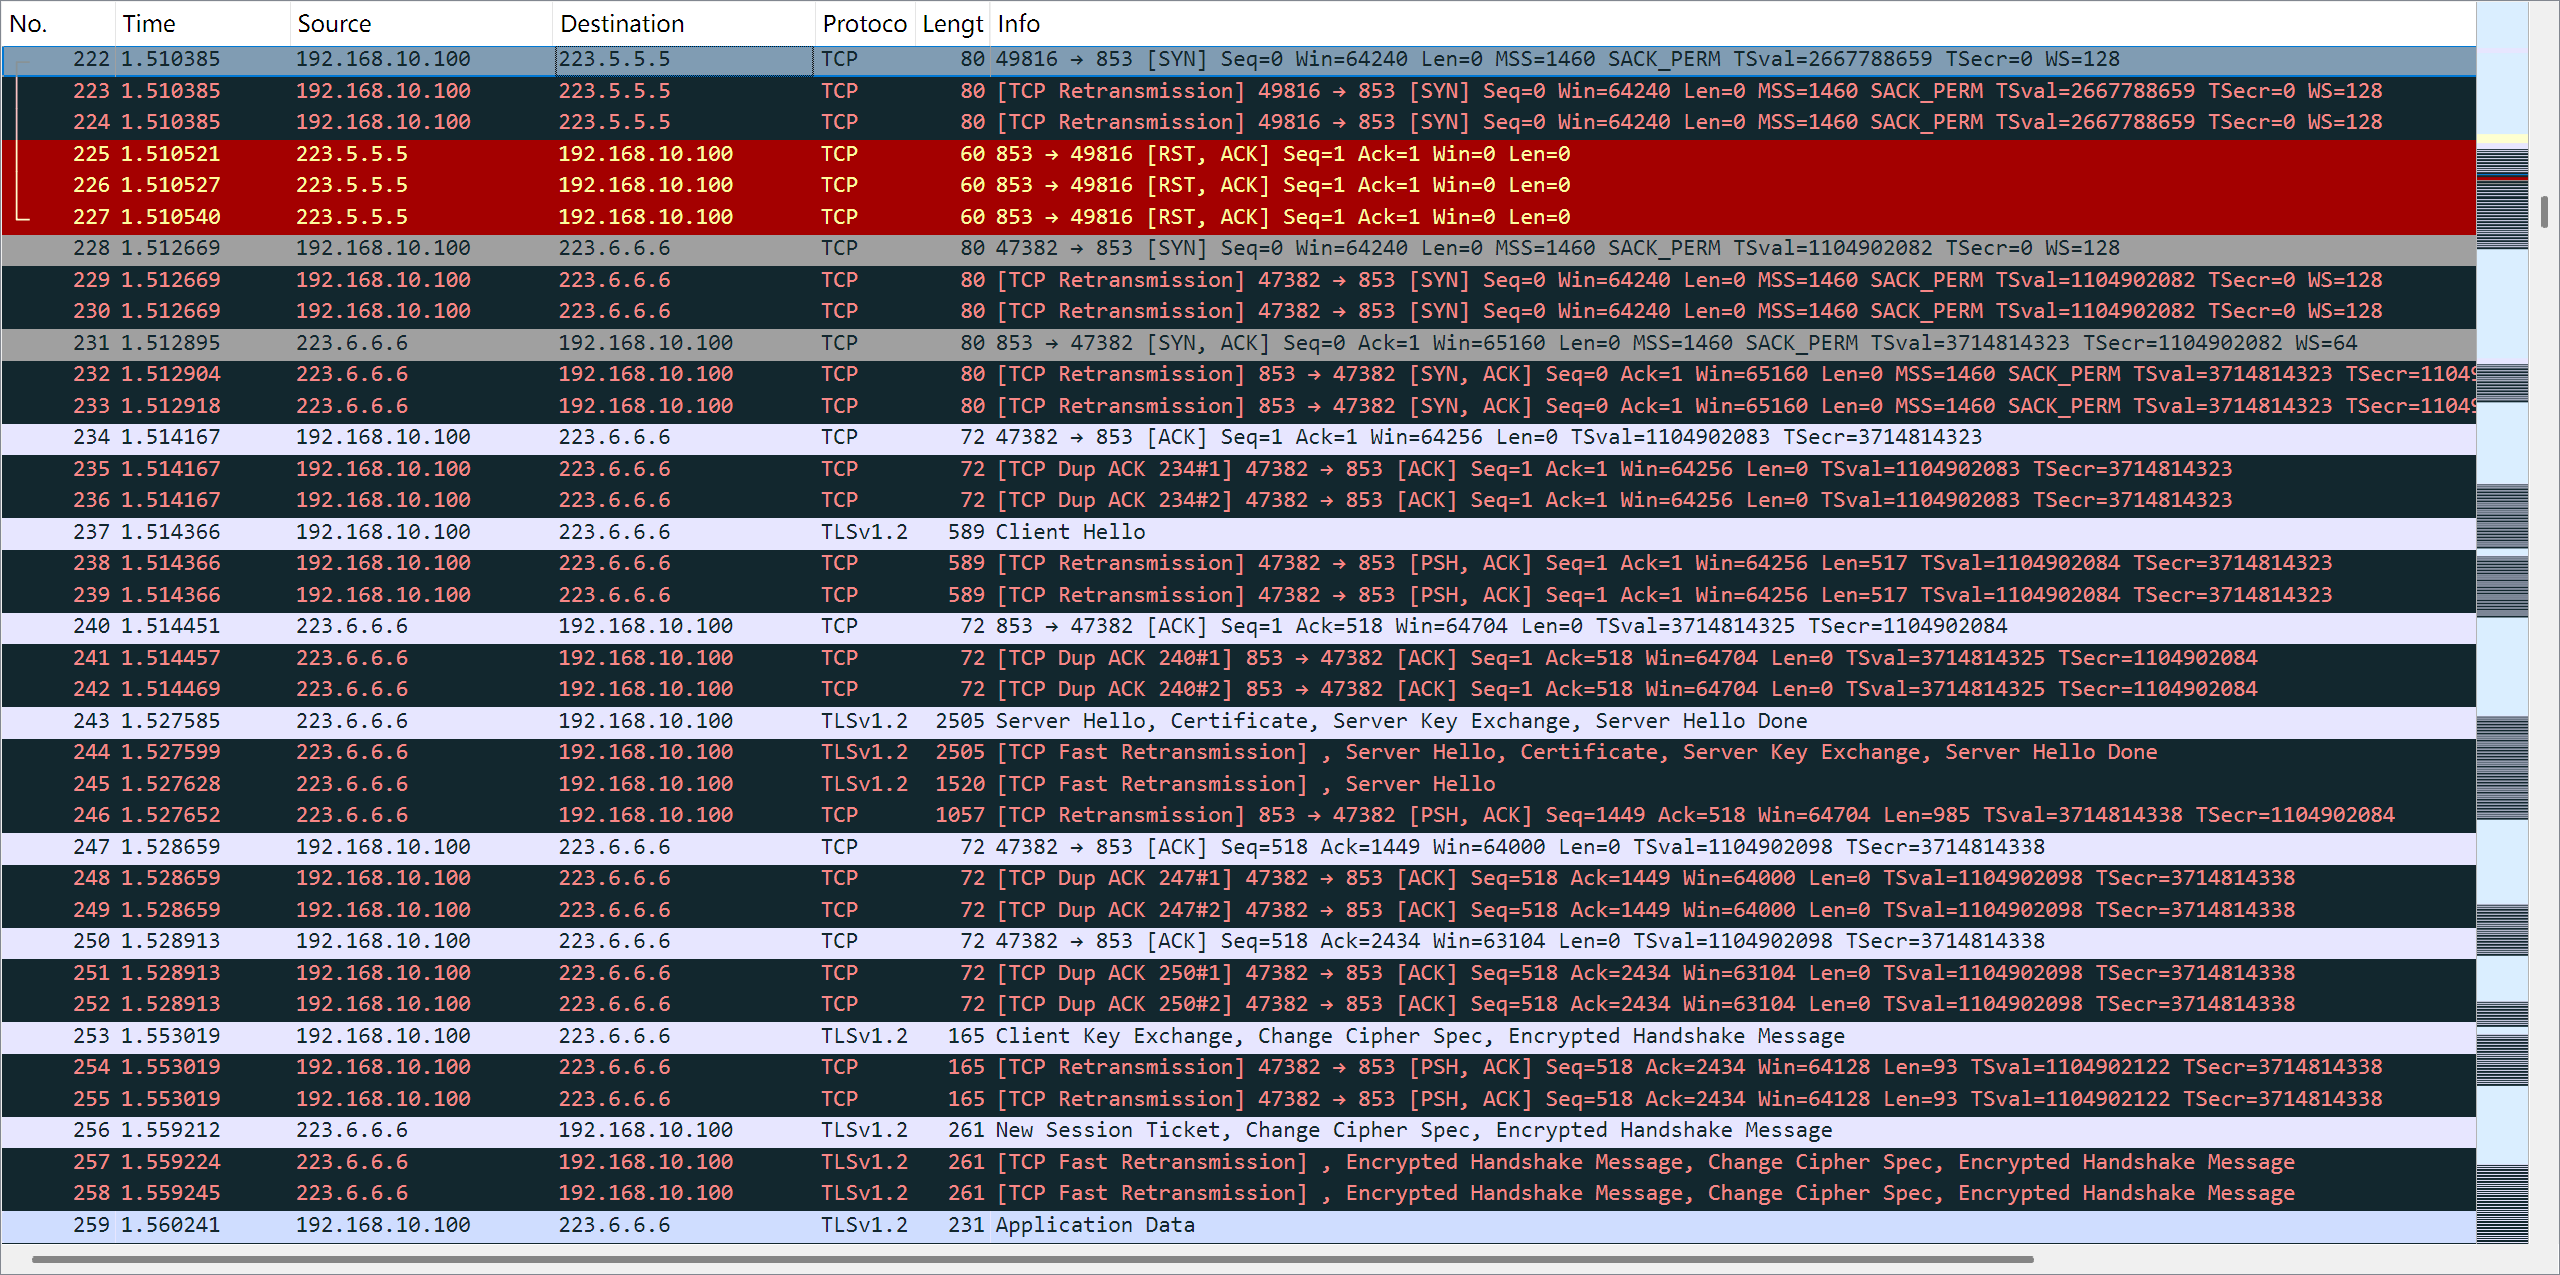Click the Length column header
This screenshot has width=2560, height=1275.
pyautogui.click(x=952, y=23)
